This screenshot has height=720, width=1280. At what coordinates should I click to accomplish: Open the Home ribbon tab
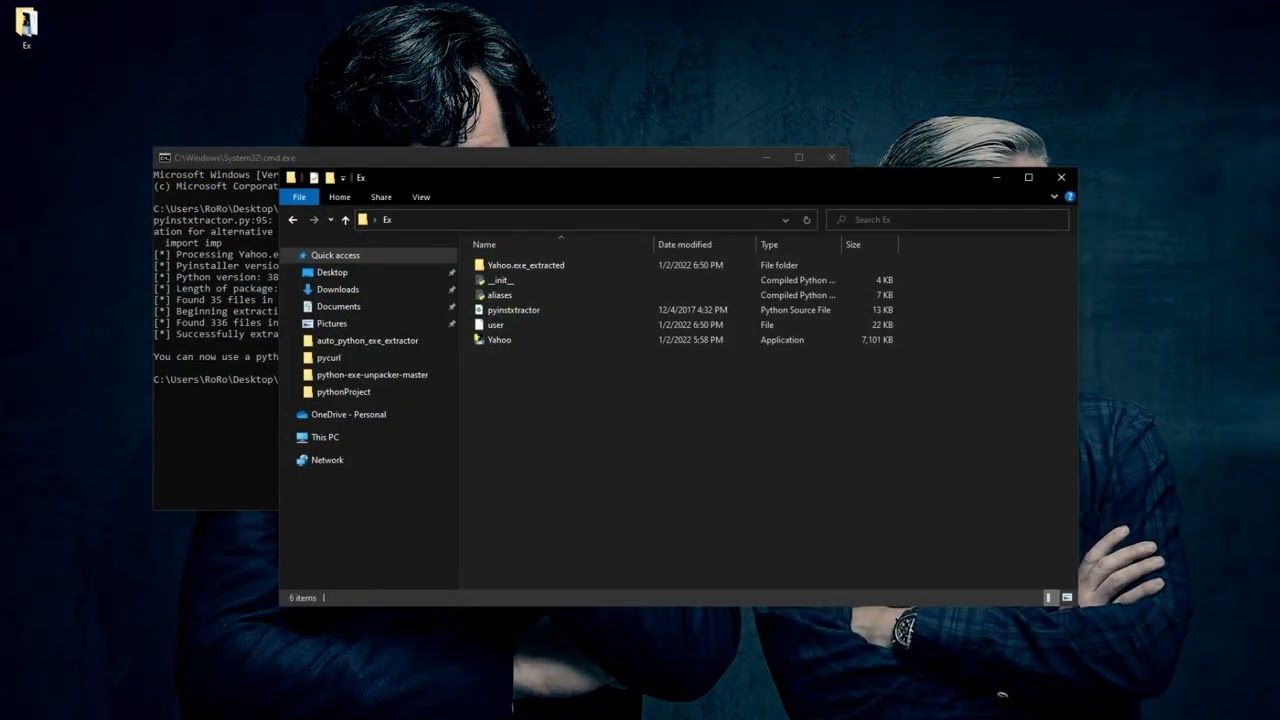tap(340, 197)
